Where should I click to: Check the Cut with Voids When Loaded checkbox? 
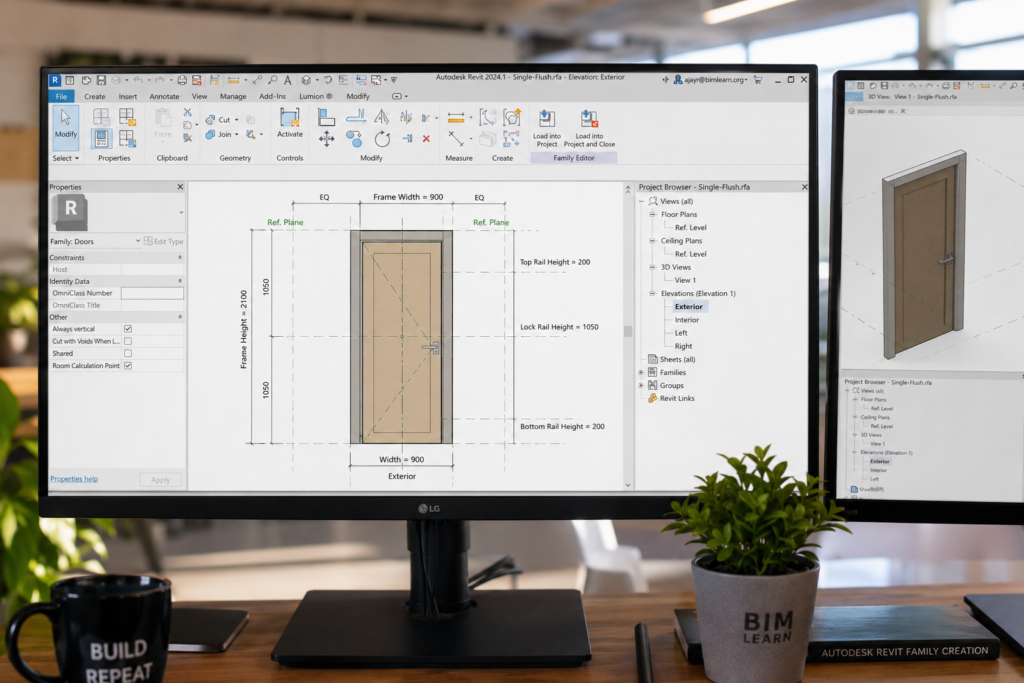click(128, 341)
